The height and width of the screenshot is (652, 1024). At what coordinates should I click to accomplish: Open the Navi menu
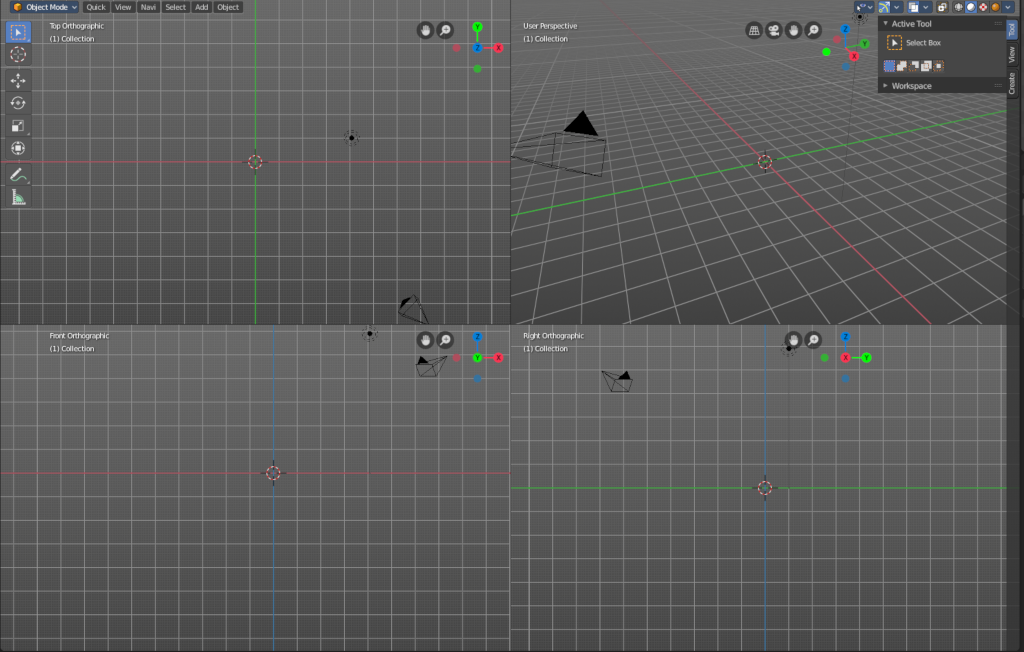pos(148,7)
